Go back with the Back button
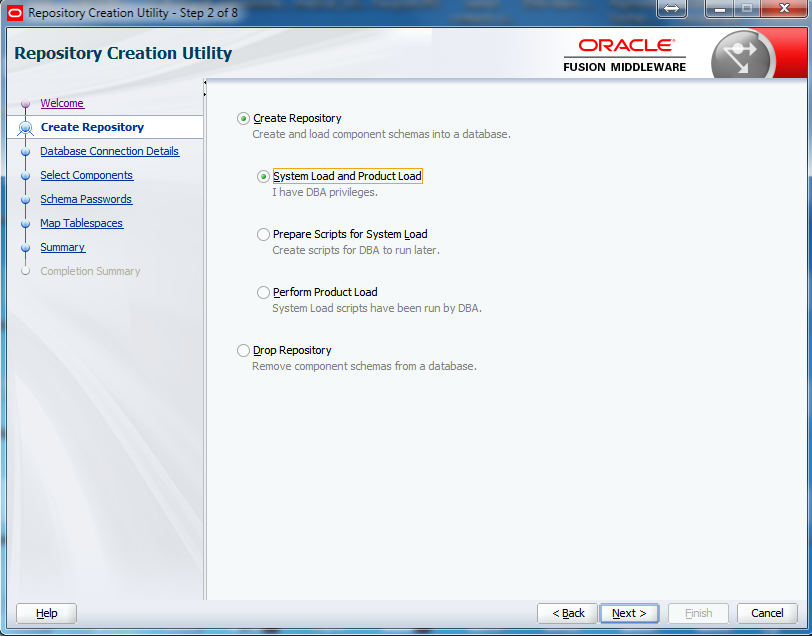 pyautogui.click(x=568, y=613)
